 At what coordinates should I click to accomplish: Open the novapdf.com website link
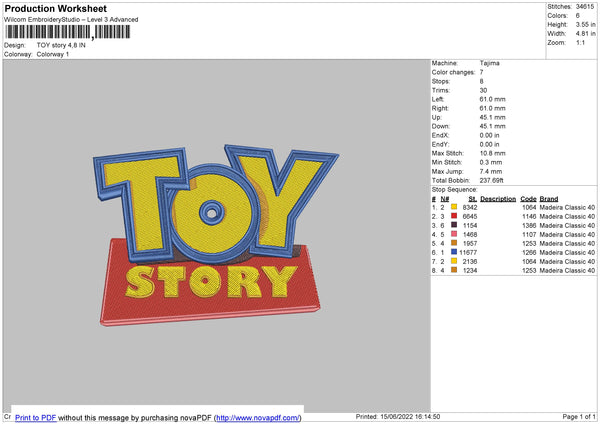point(258,417)
